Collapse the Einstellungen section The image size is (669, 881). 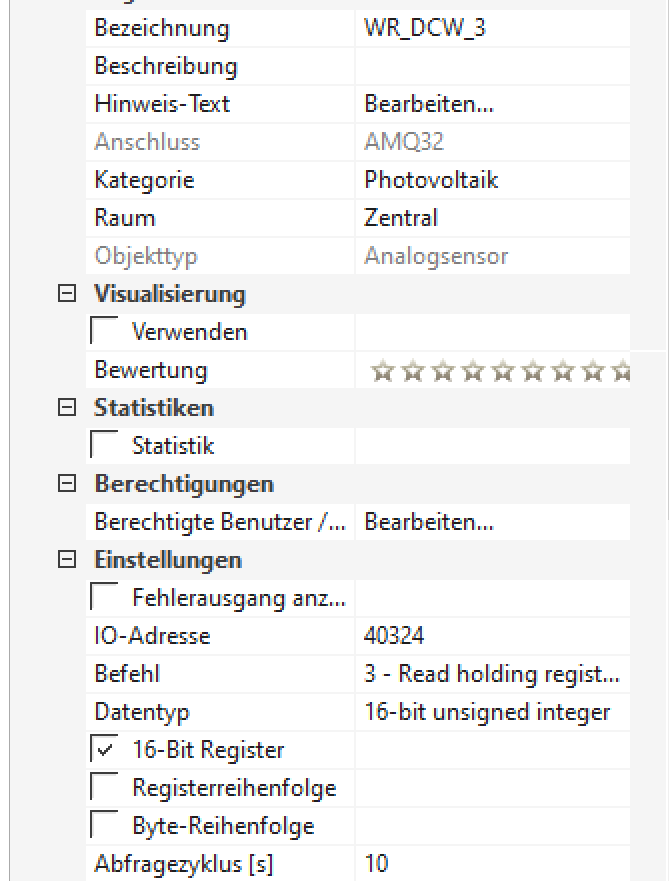pyautogui.click(x=65, y=560)
